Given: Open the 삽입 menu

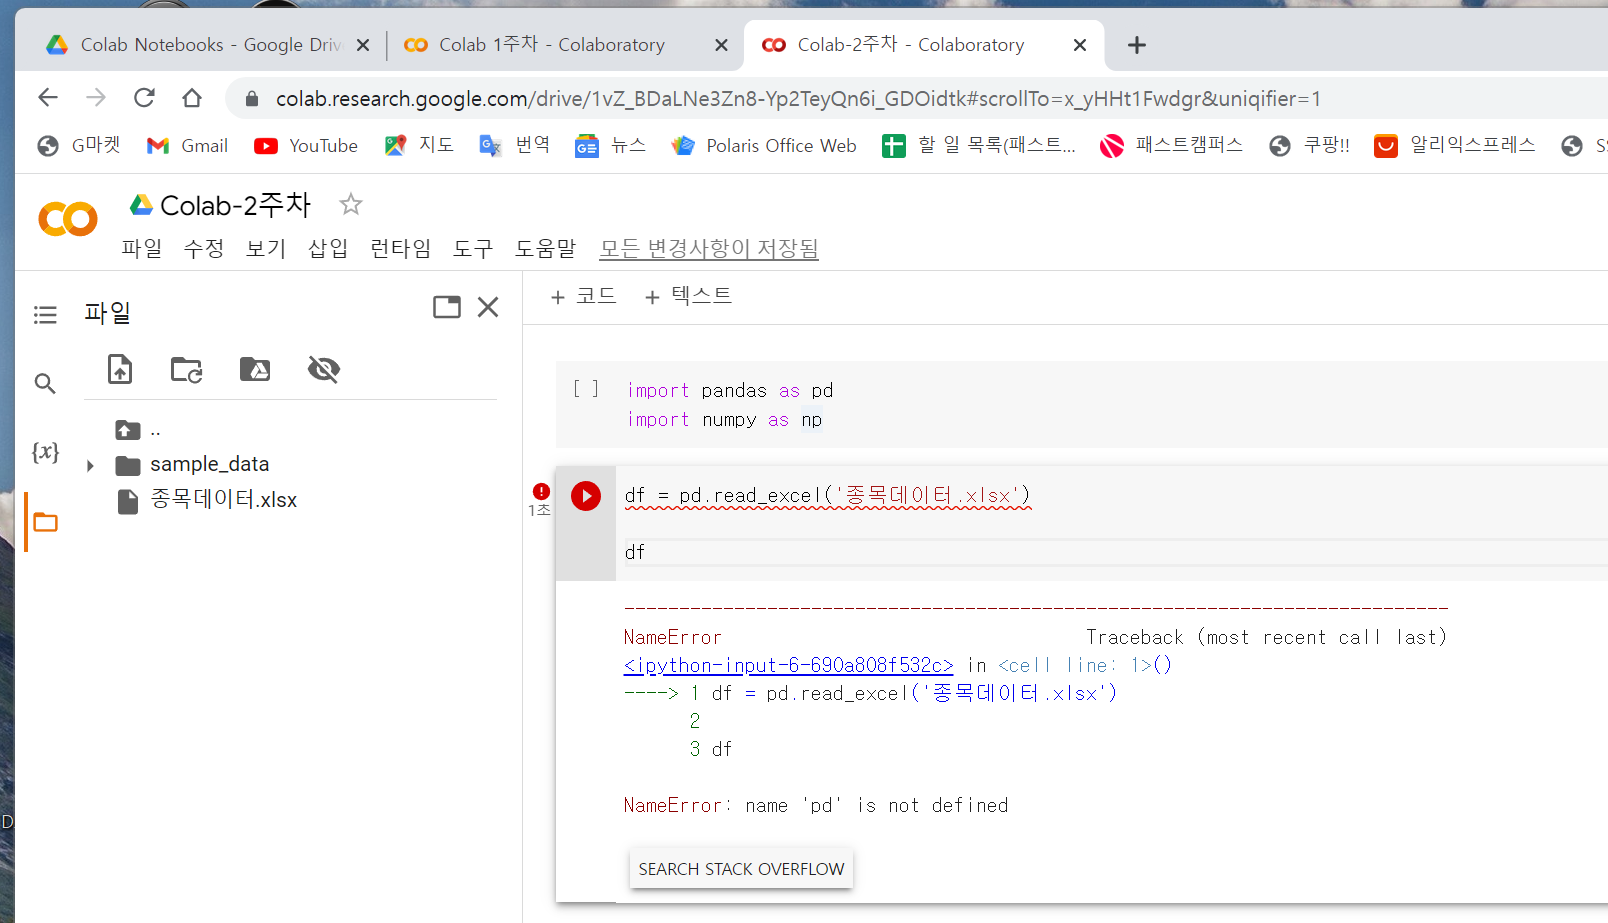Looking at the screenshot, I should pyautogui.click(x=328, y=248).
